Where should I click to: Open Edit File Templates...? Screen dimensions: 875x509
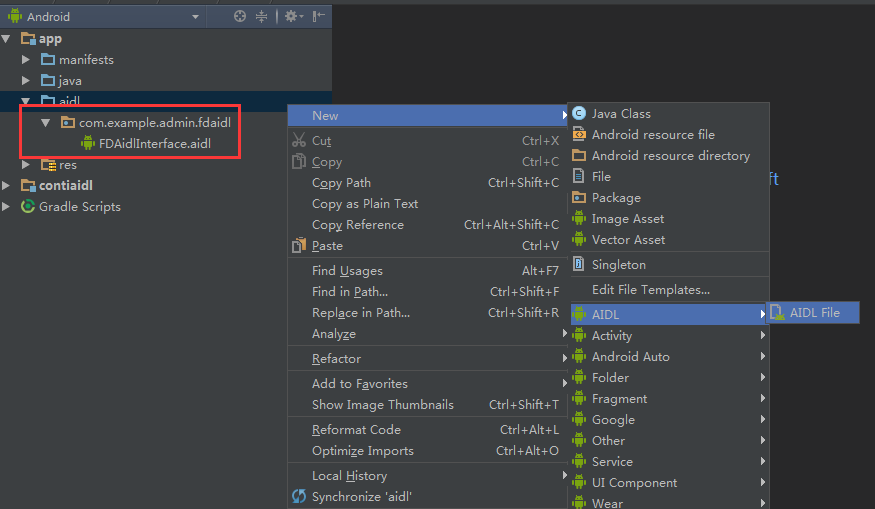pyautogui.click(x=669, y=290)
